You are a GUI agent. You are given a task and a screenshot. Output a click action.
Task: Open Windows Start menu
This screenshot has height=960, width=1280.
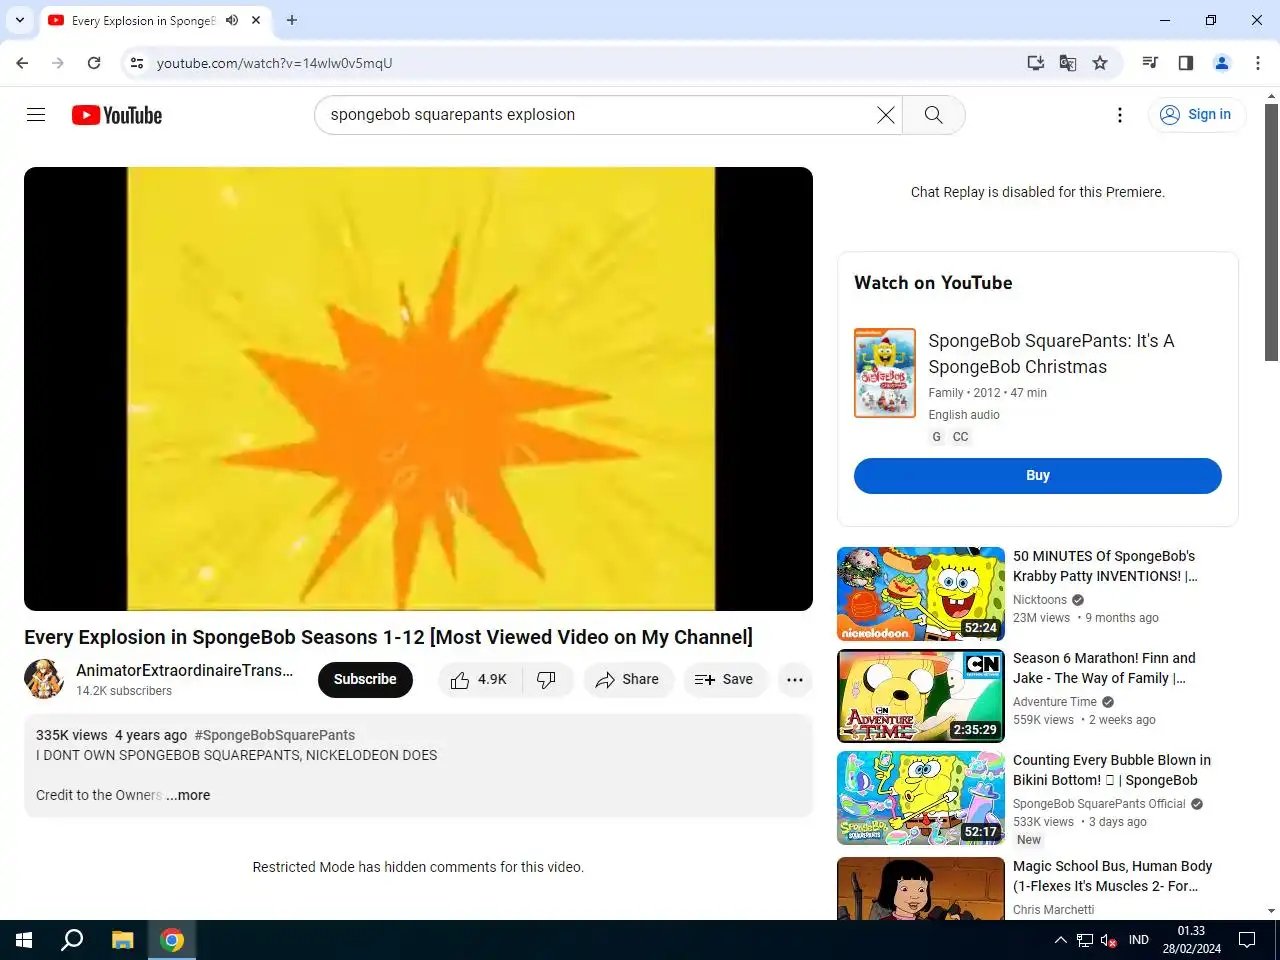point(24,940)
